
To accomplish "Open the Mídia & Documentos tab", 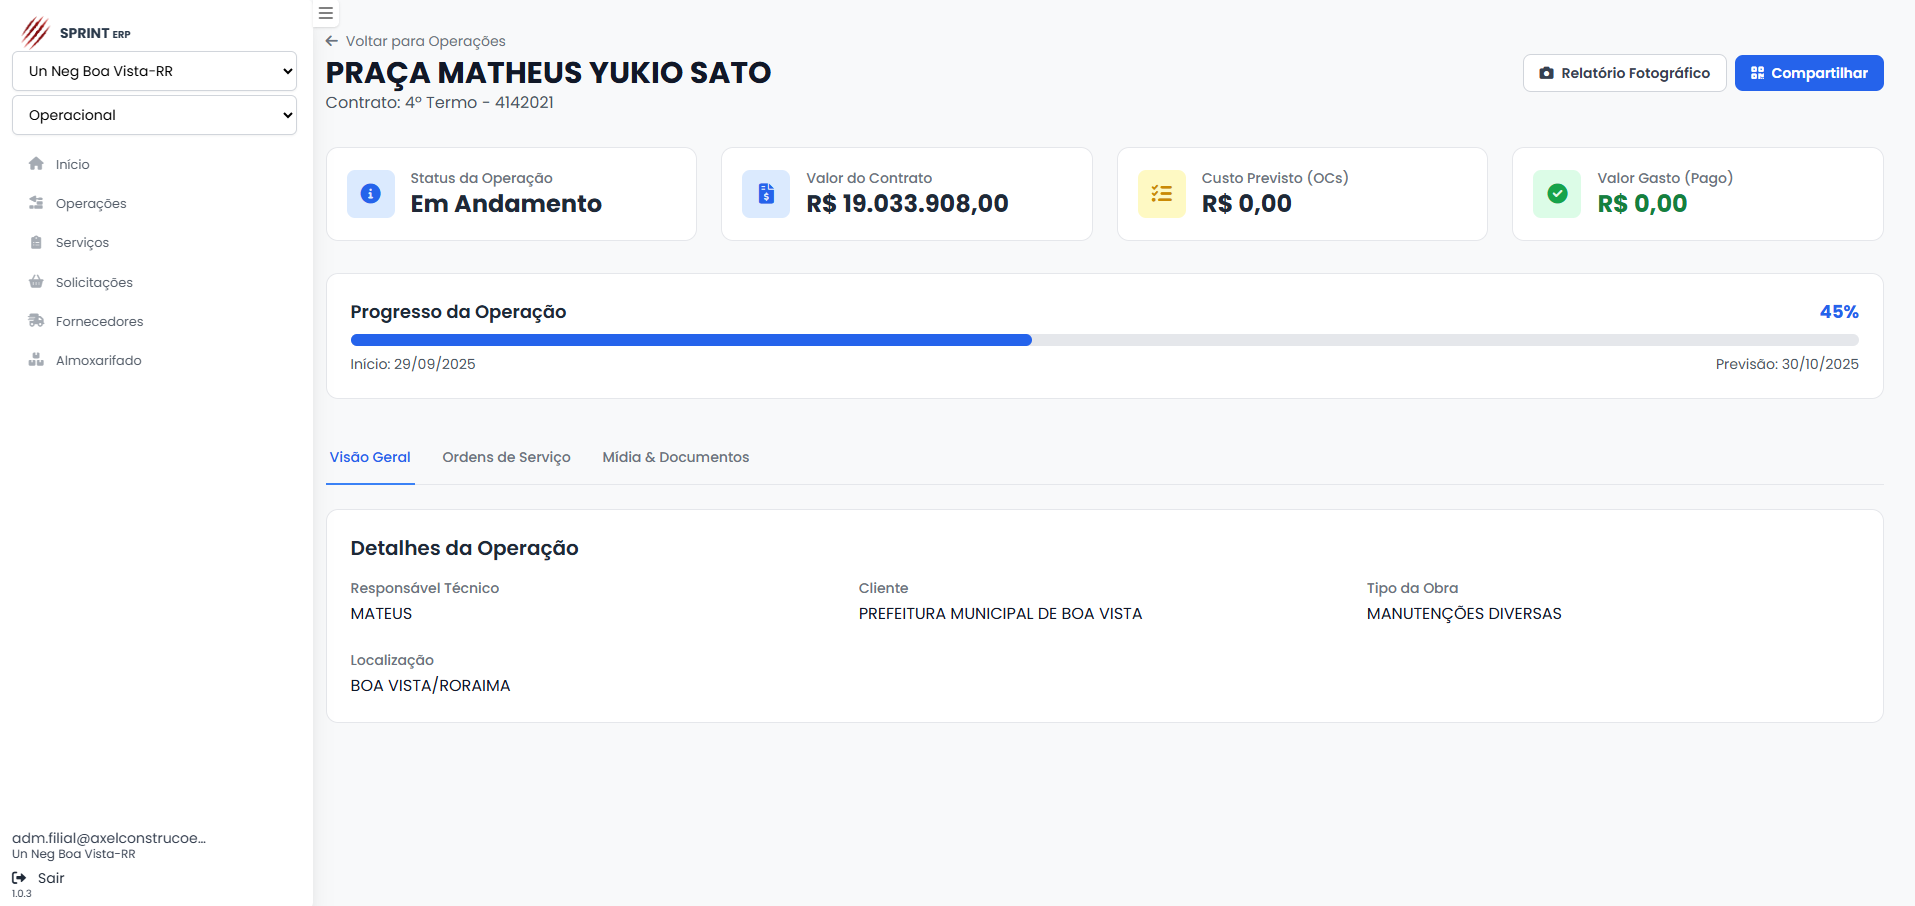I will tap(675, 457).
